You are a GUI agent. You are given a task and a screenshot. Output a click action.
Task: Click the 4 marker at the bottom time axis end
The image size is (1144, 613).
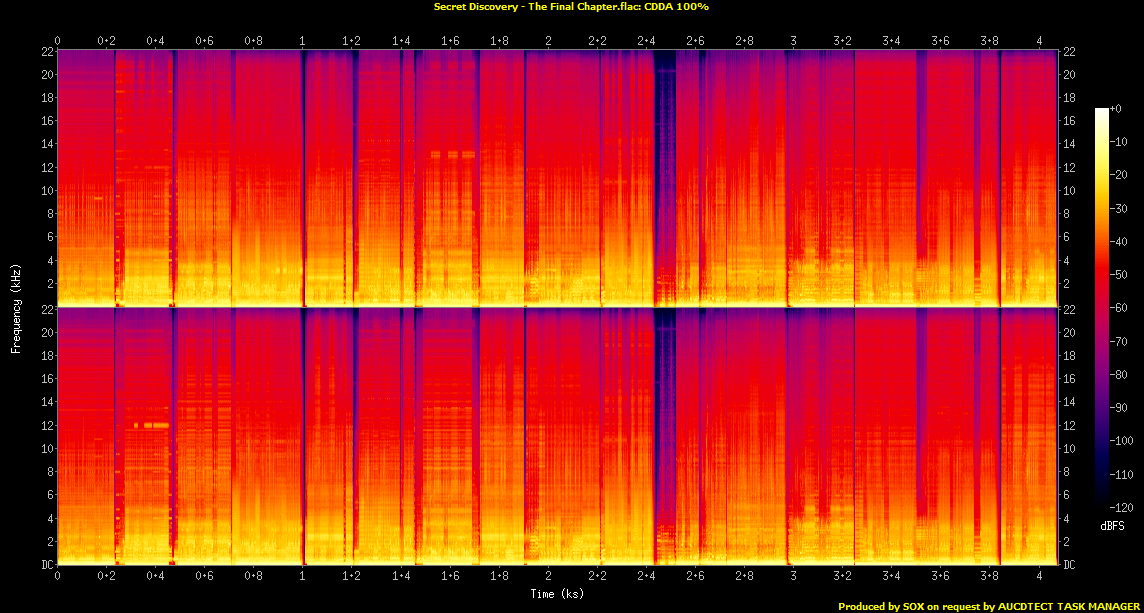pyautogui.click(x=1041, y=577)
